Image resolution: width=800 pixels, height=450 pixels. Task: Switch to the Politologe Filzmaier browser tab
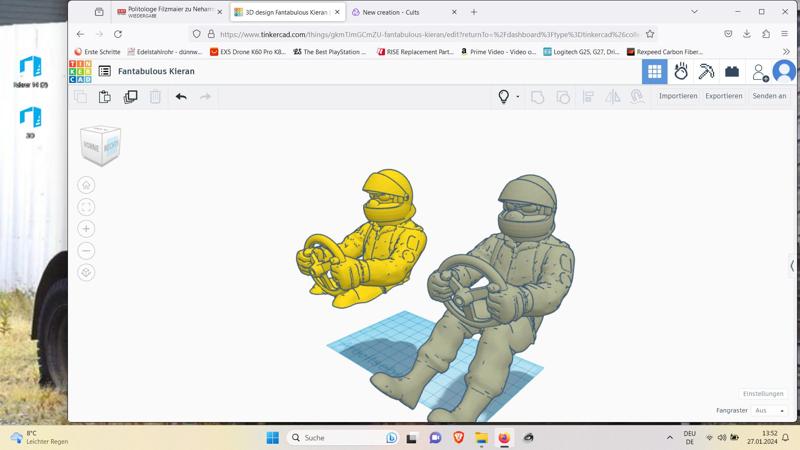click(x=169, y=12)
